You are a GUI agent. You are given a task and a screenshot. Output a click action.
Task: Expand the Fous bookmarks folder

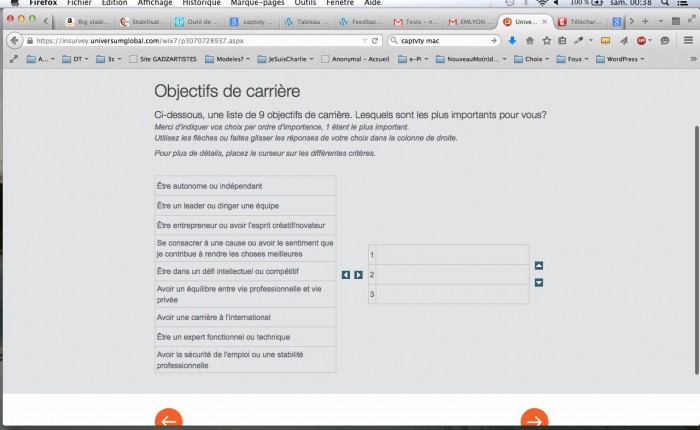(573, 59)
